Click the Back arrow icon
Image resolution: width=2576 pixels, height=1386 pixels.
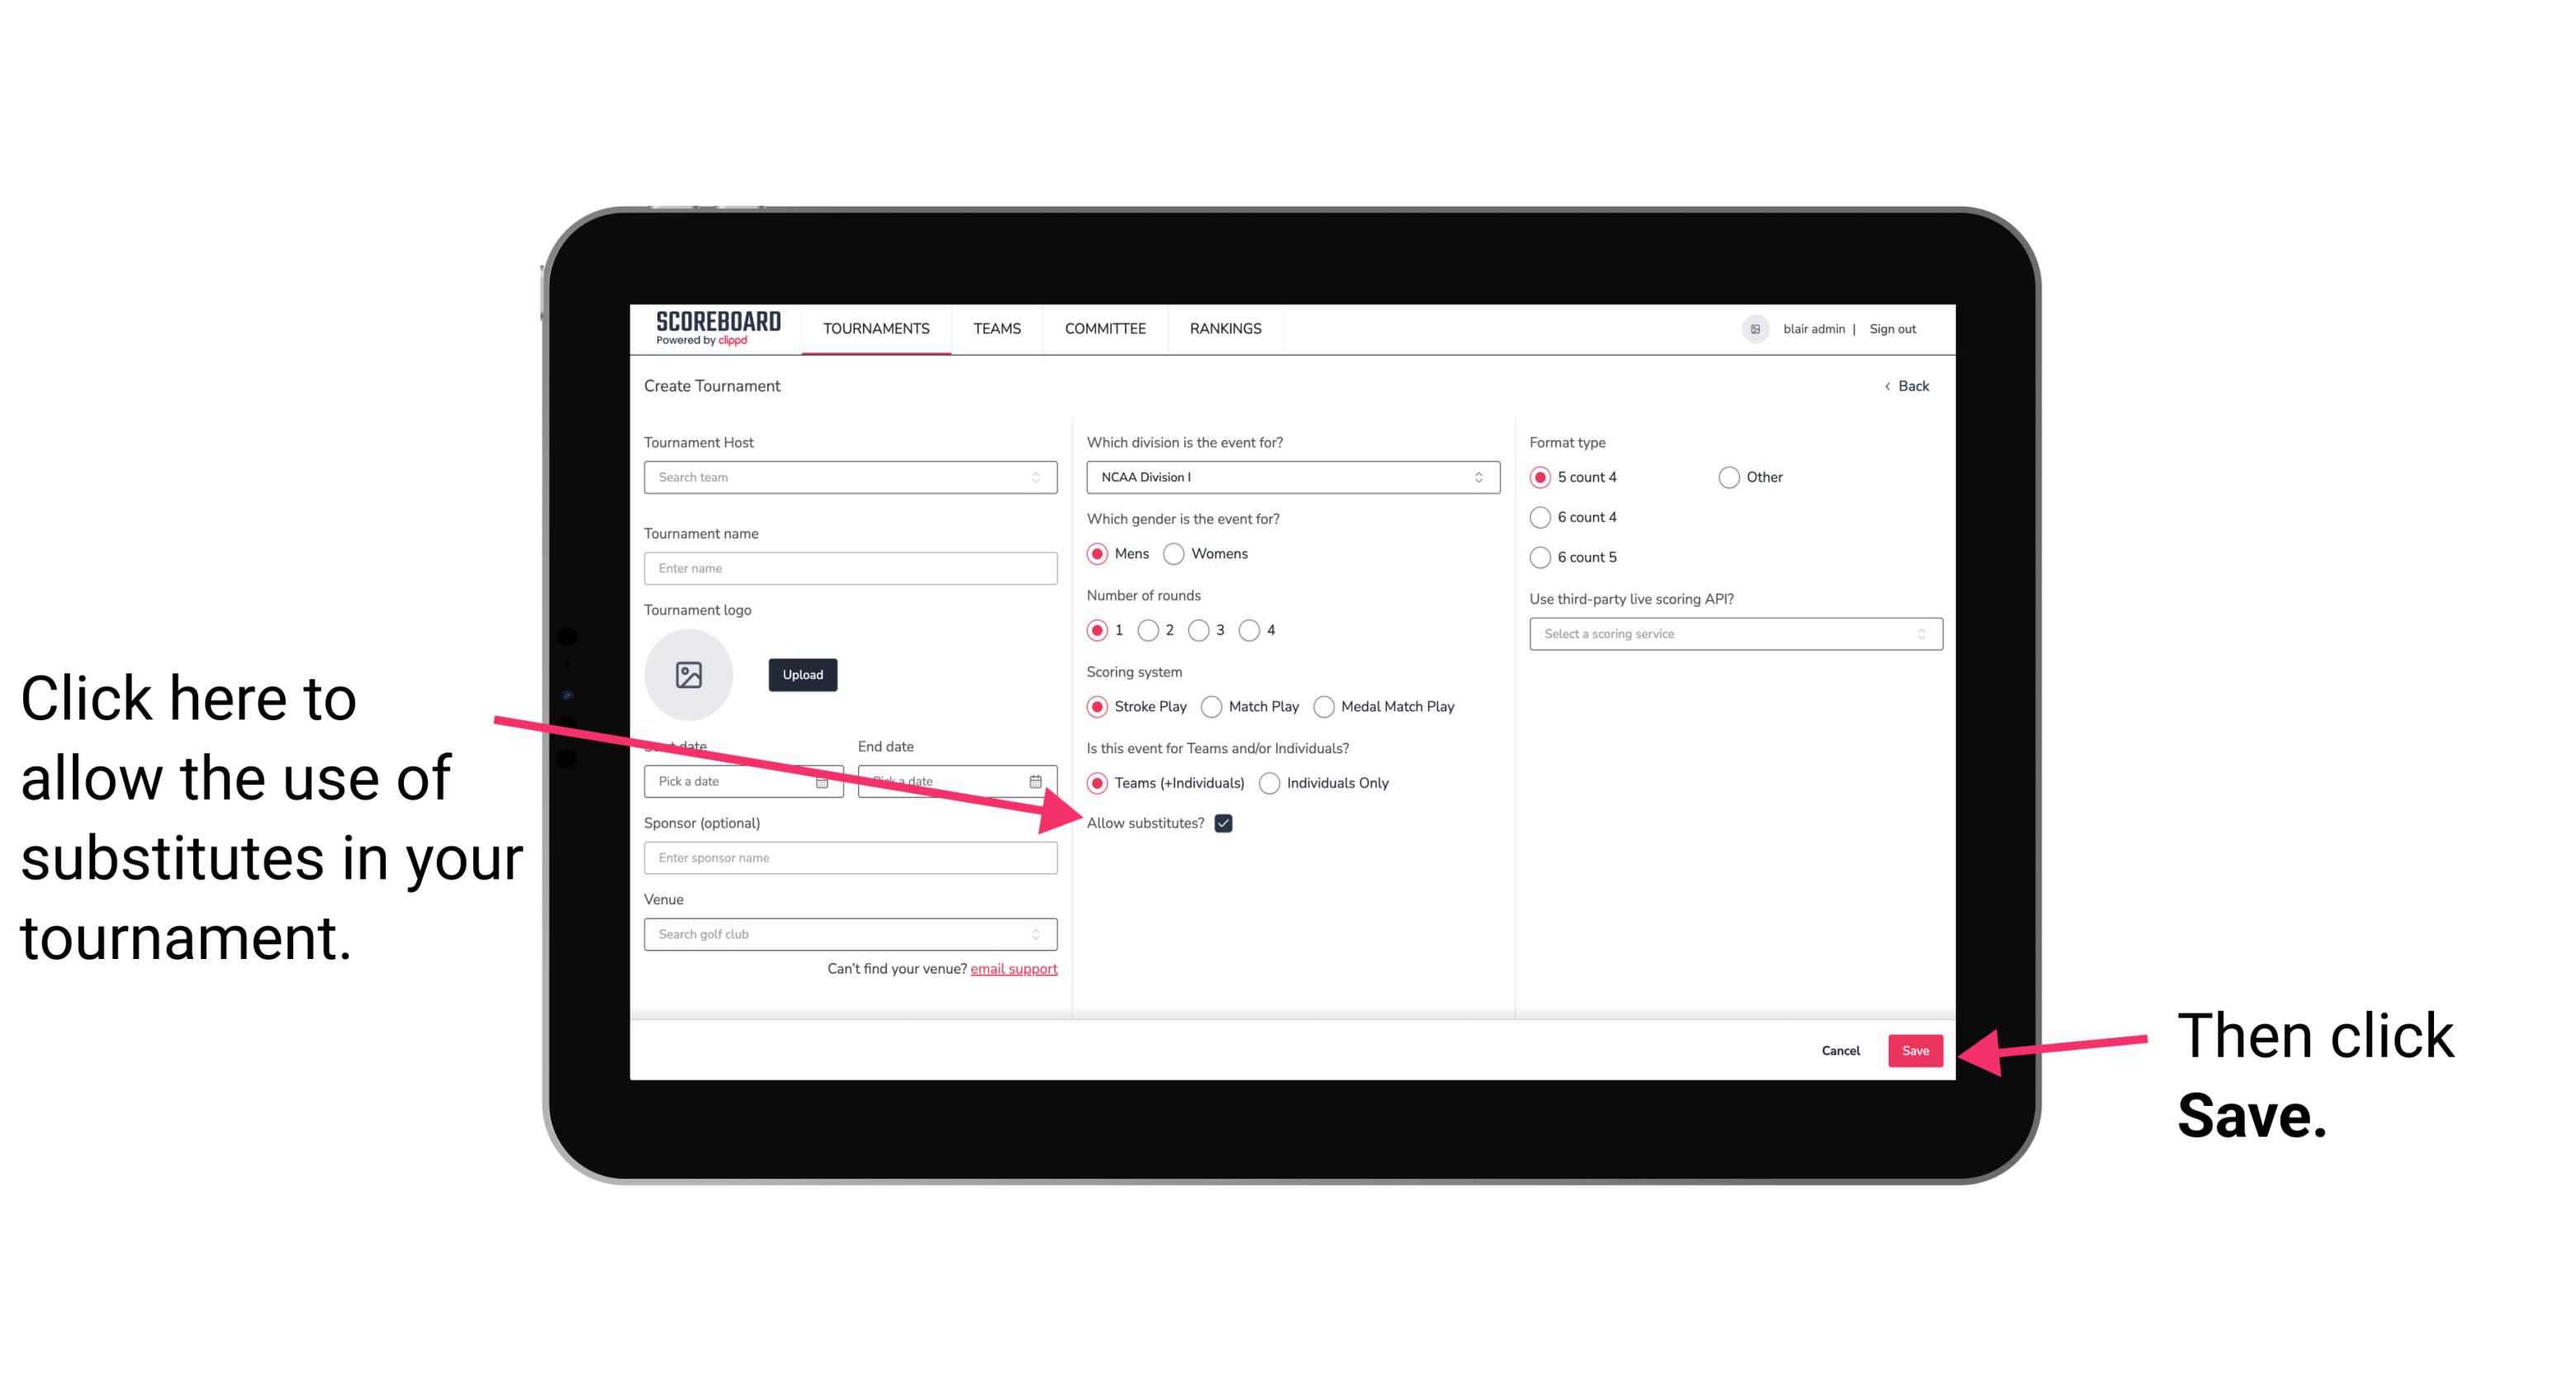[x=1890, y=386]
